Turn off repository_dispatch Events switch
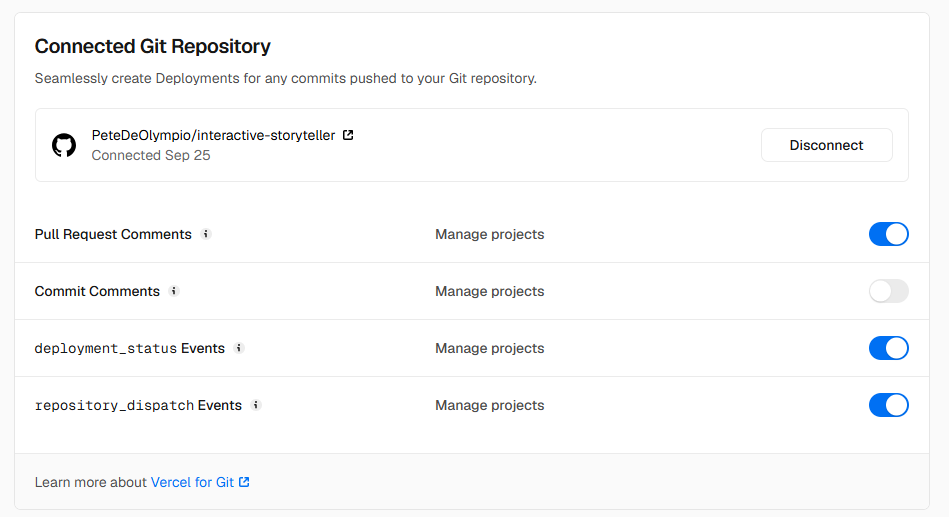The height and width of the screenshot is (517, 949). tap(888, 405)
